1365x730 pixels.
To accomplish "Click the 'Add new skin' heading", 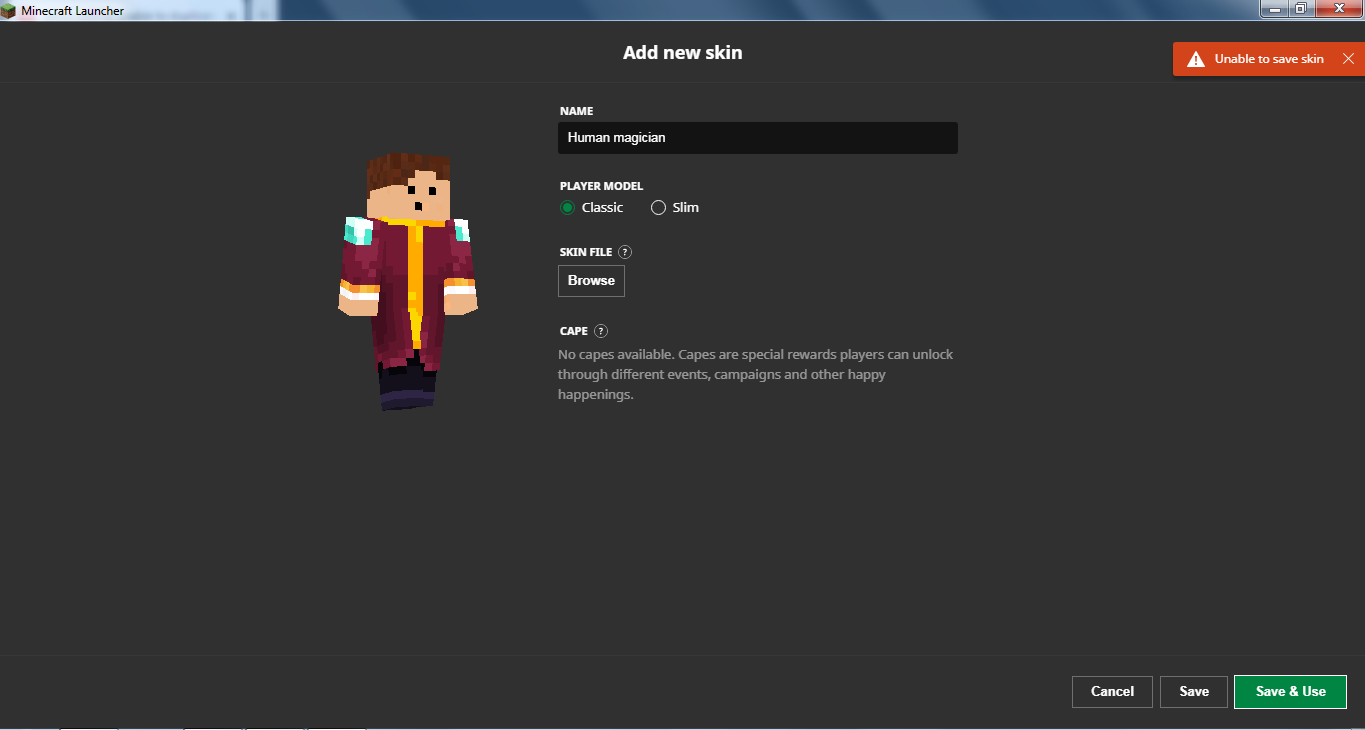I will coord(683,53).
